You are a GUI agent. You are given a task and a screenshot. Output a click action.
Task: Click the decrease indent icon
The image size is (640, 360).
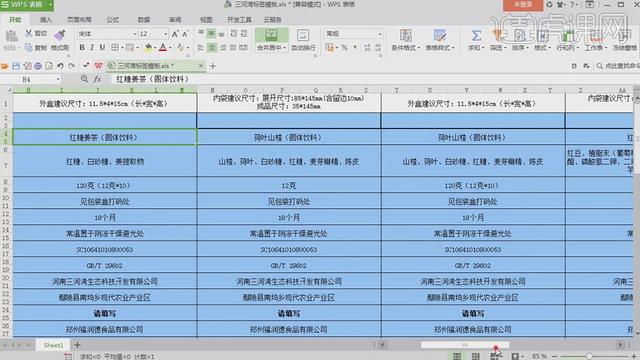[233, 34]
